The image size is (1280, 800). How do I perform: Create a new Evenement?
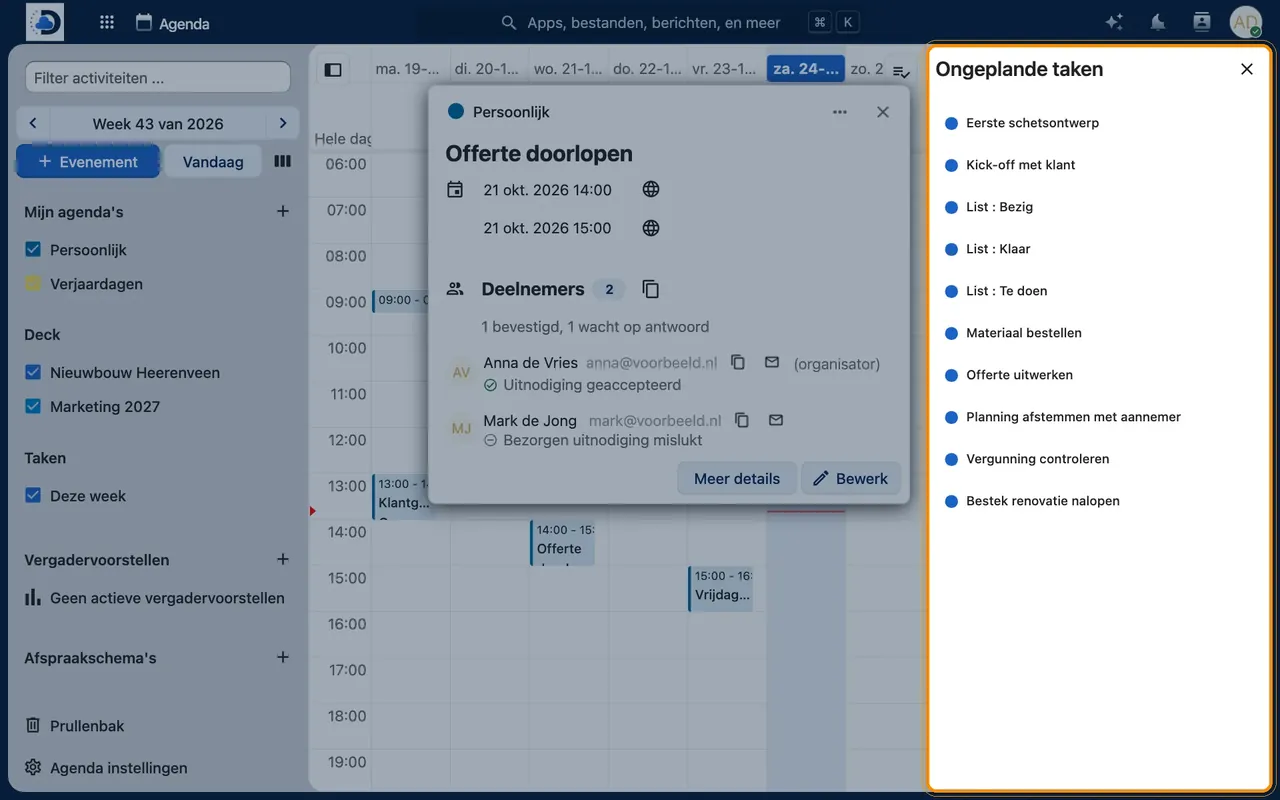pos(88,162)
